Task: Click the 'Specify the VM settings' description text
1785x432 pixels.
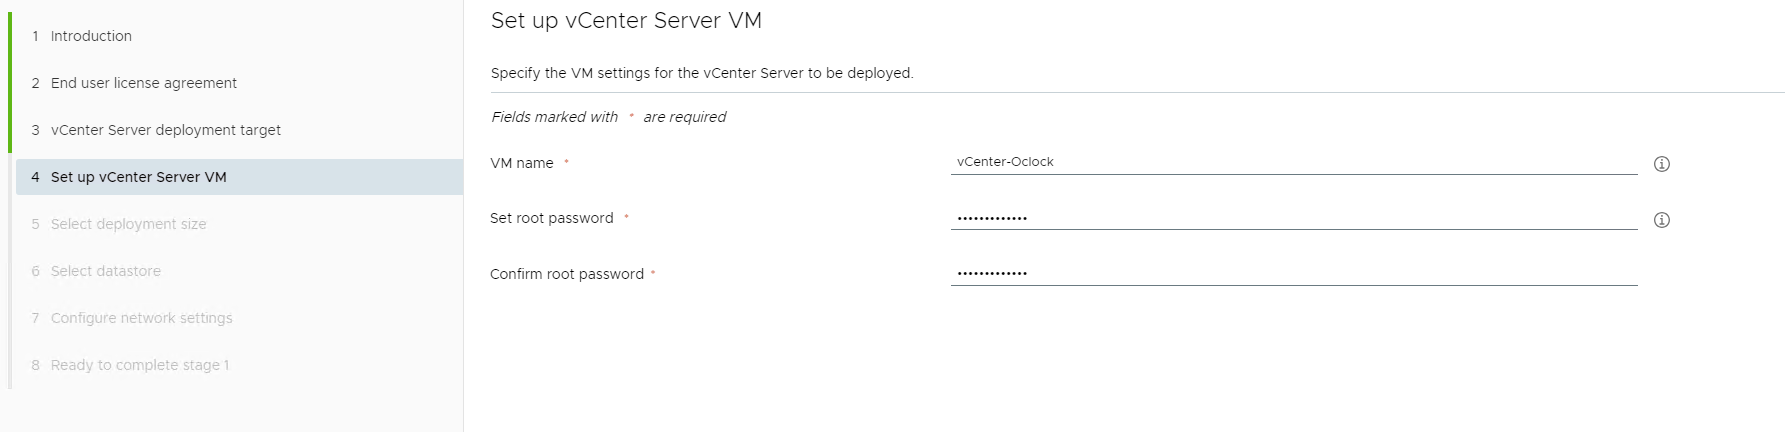Action: [702, 73]
